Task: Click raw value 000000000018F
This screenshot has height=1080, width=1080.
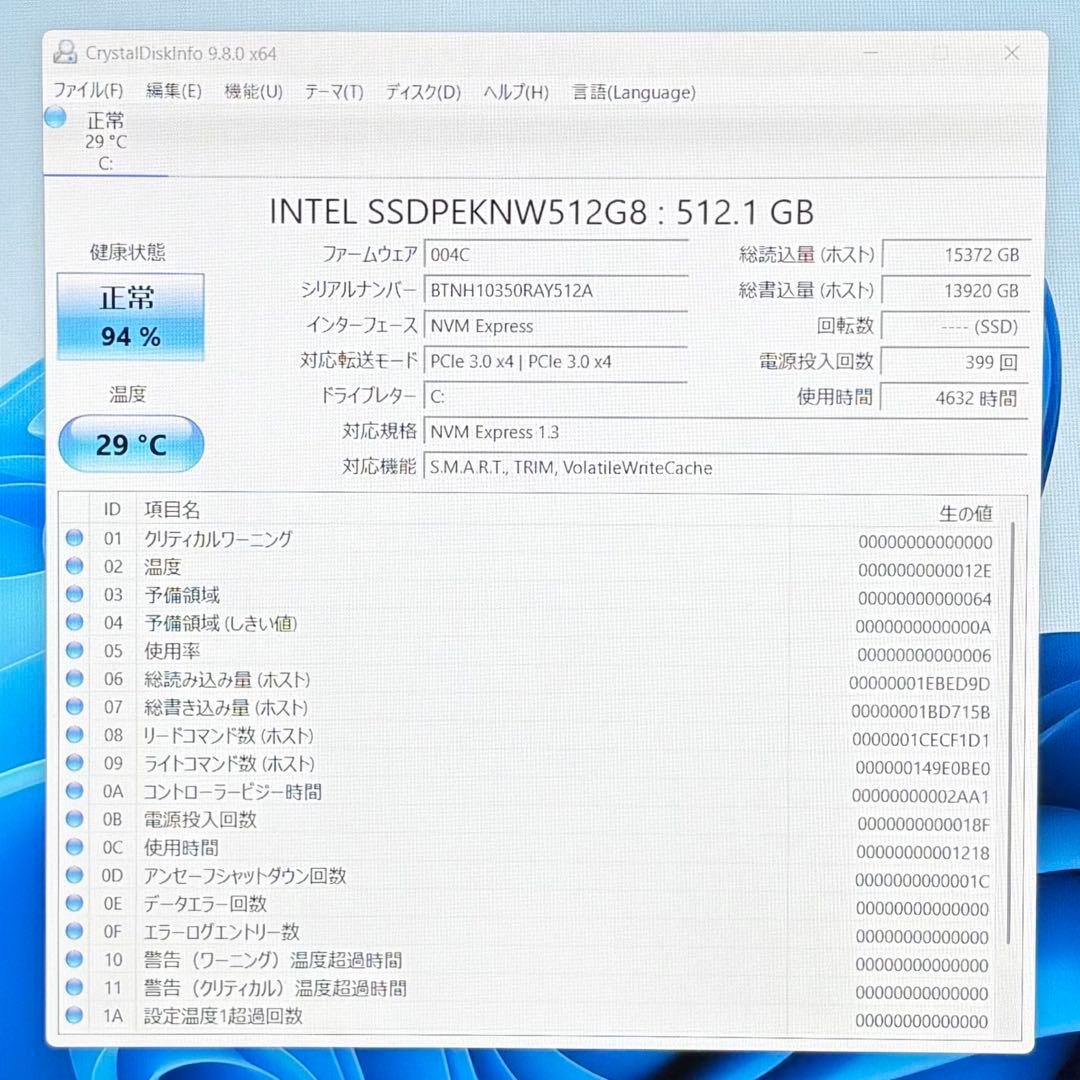Action: (924, 824)
